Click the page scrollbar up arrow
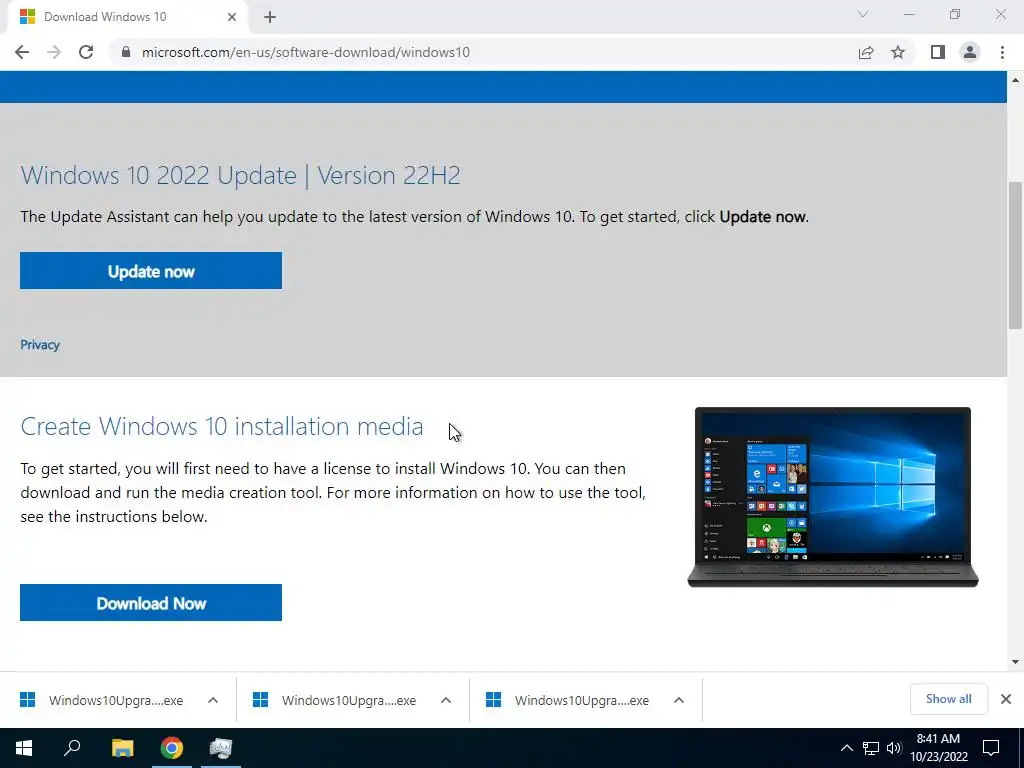1024x768 pixels. tap(1016, 80)
